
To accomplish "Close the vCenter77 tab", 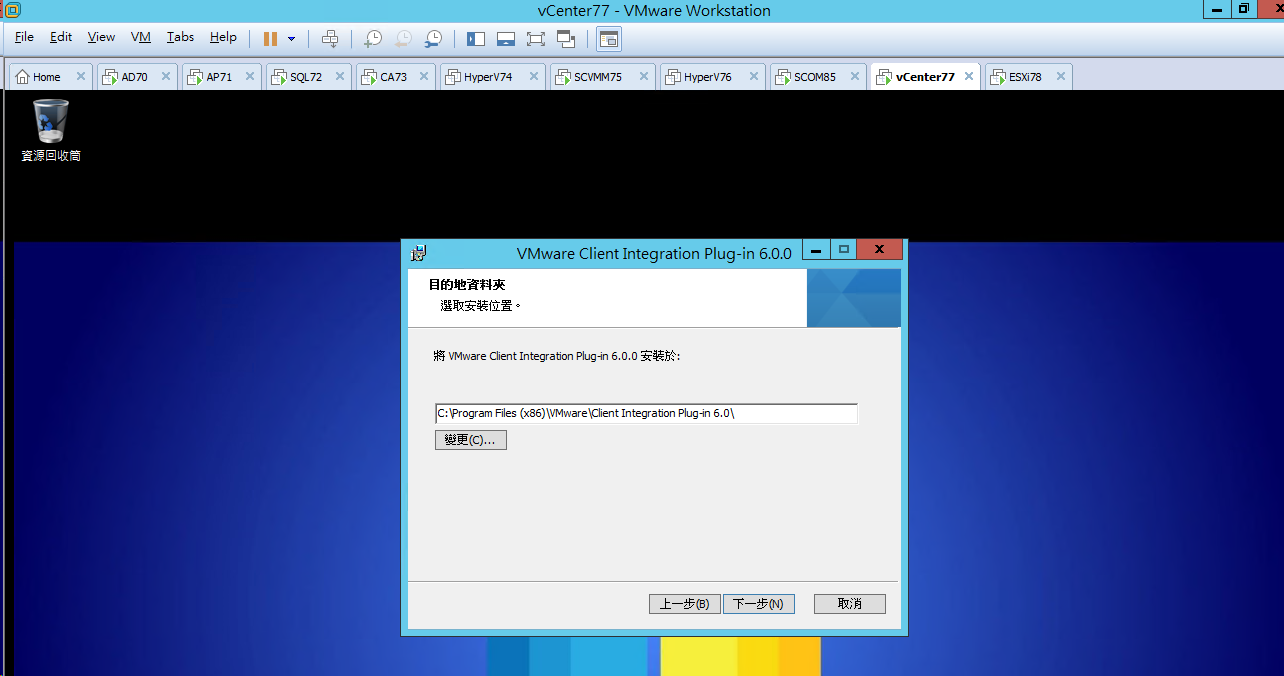I will click(x=968, y=77).
